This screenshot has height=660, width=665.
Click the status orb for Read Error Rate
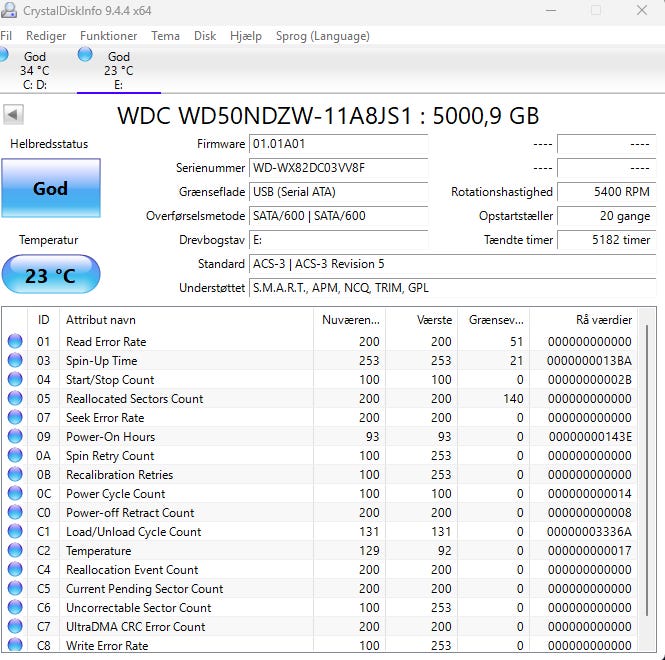(x=15, y=341)
